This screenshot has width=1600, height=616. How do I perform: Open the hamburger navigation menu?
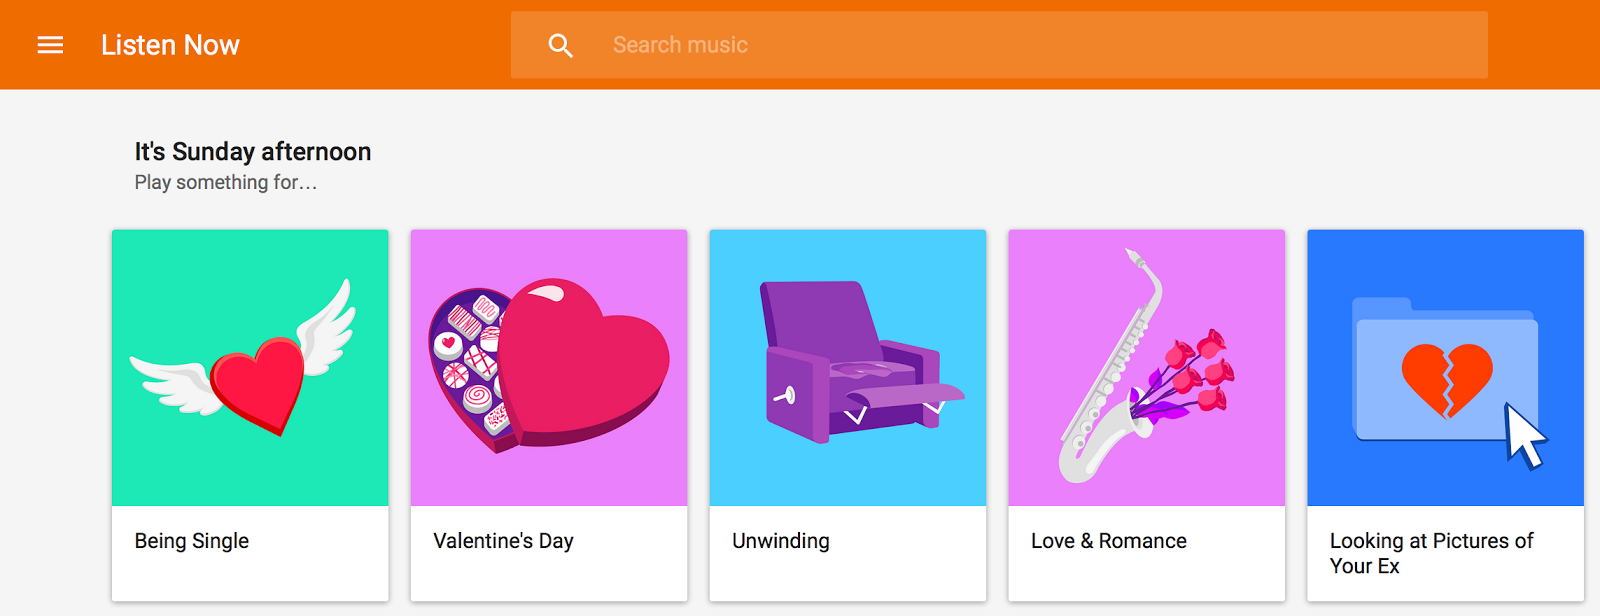[50, 45]
